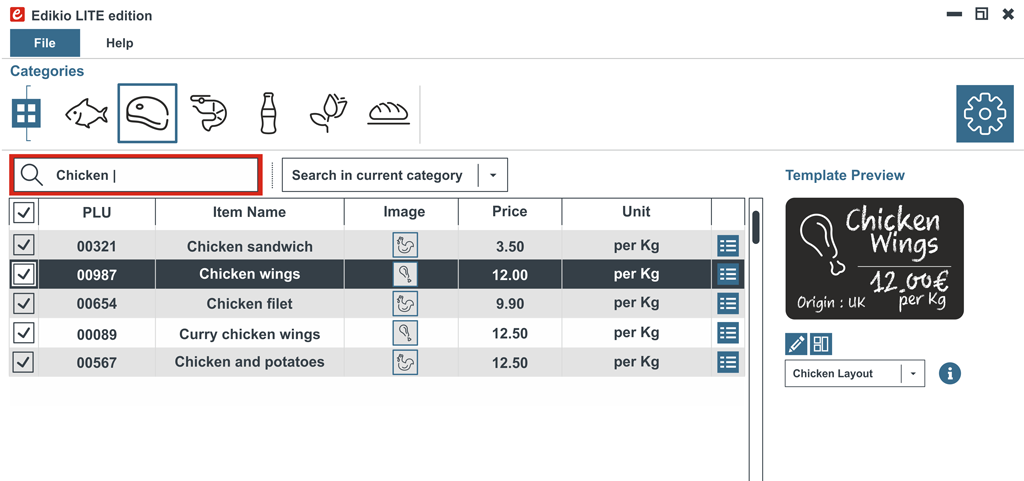The width and height of the screenshot is (1024, 481).
Task: Show all categories grid icon
Action: point(26,113)
